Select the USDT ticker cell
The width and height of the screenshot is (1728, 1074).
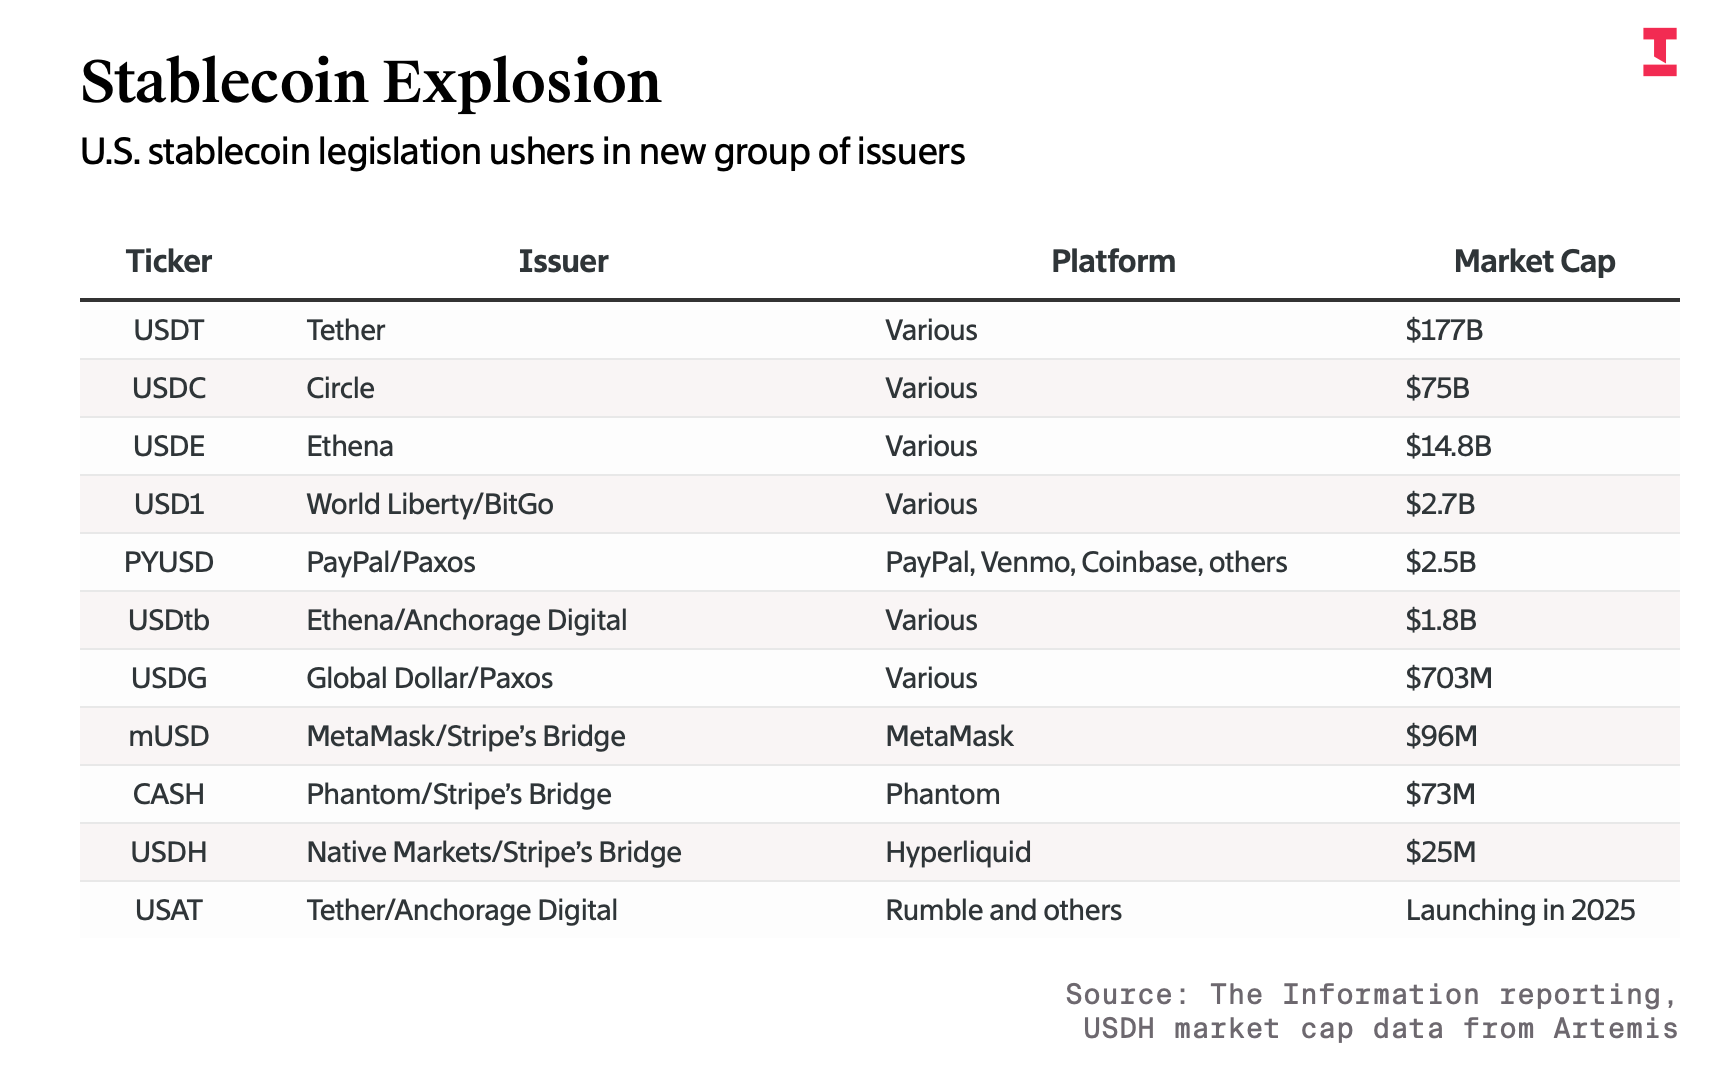[168, 330]
